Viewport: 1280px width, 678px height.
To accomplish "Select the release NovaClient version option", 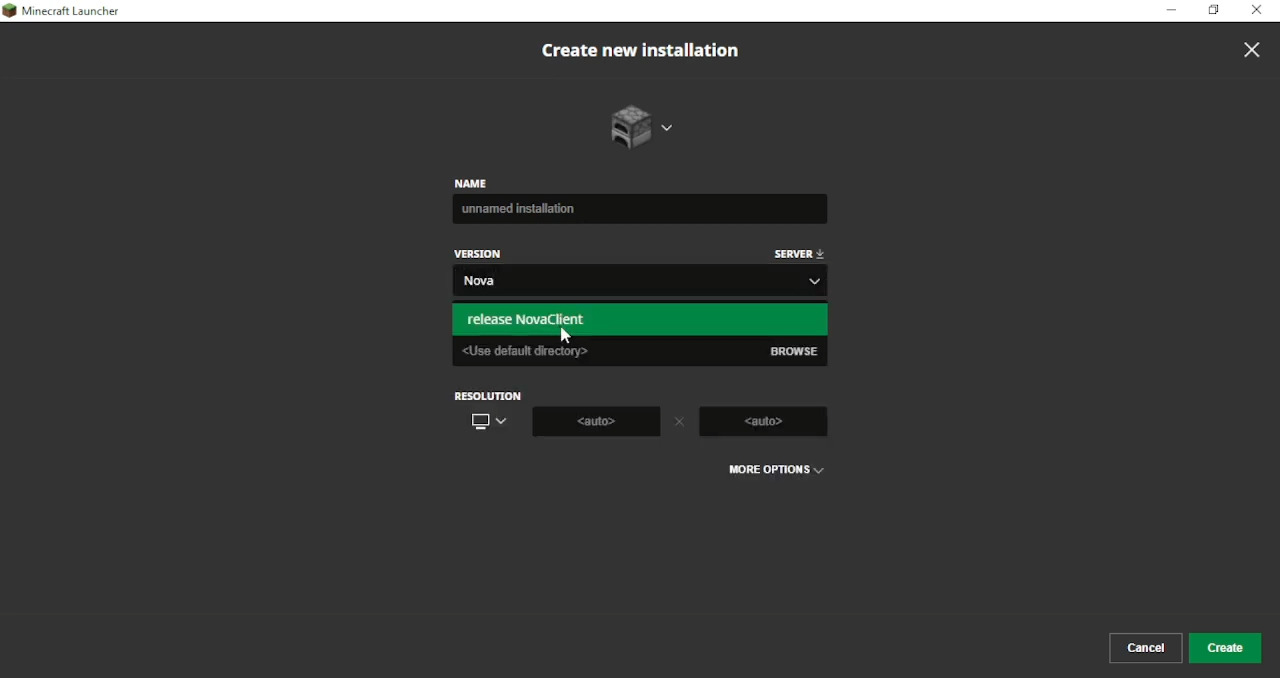I will (x=640, y=320).
